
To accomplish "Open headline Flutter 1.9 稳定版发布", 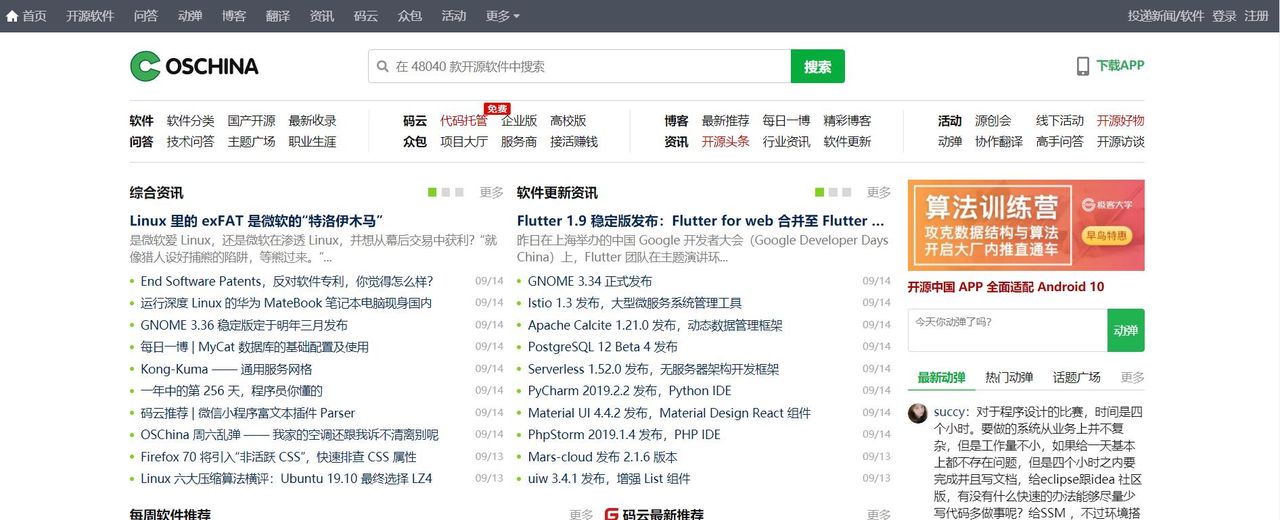I will pos(700,220).
